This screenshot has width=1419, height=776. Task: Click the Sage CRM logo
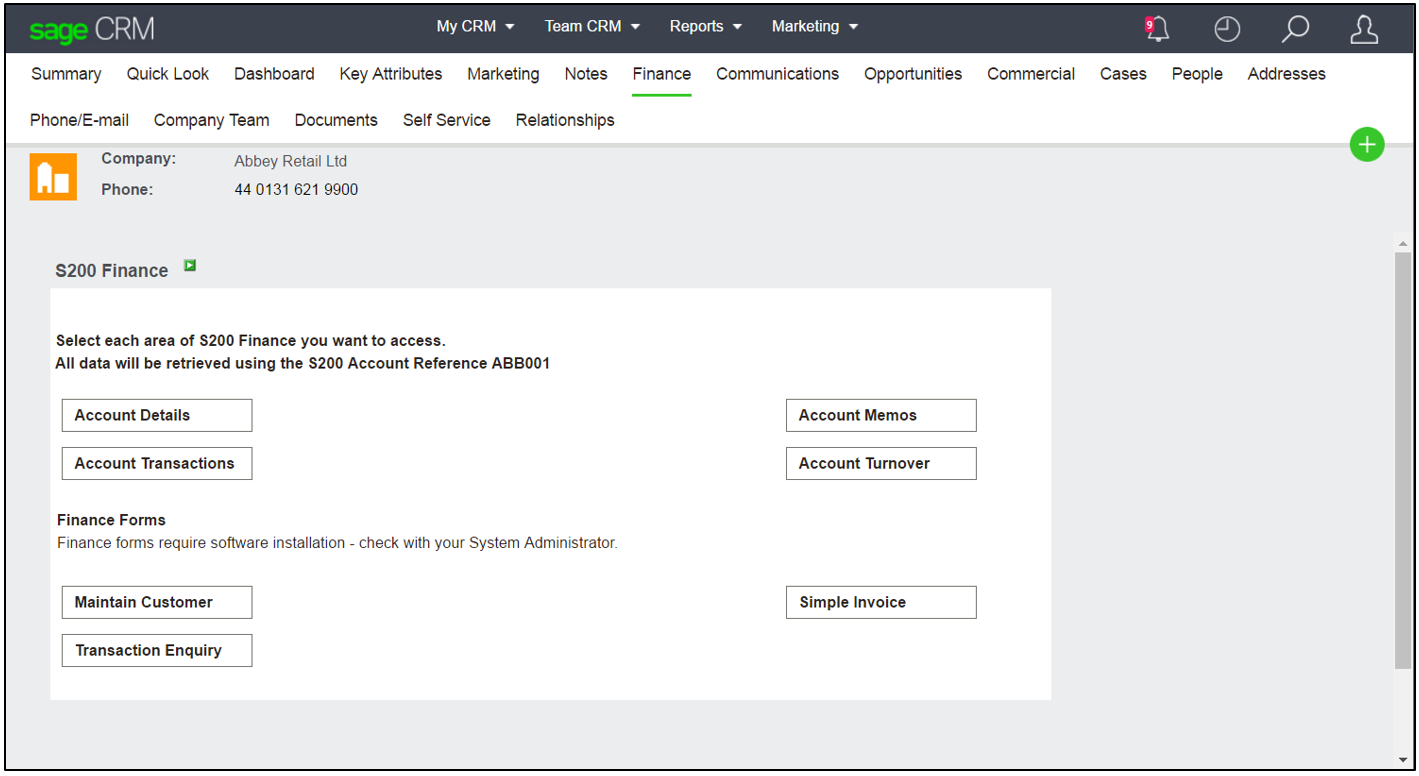click(92, 29)
